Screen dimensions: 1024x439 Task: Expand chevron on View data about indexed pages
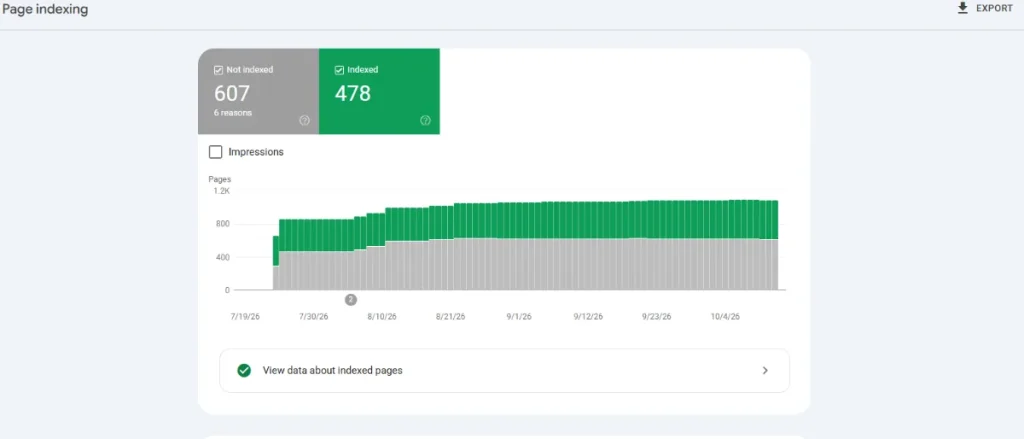tap(765, 370)
